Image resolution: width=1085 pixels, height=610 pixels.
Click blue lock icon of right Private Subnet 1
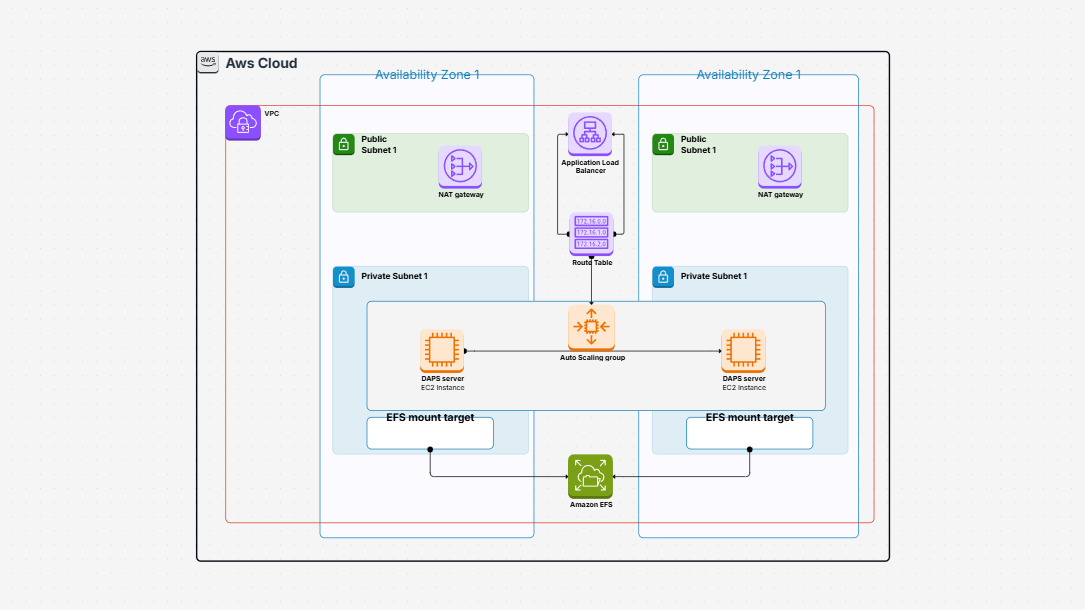pos(663,277)
